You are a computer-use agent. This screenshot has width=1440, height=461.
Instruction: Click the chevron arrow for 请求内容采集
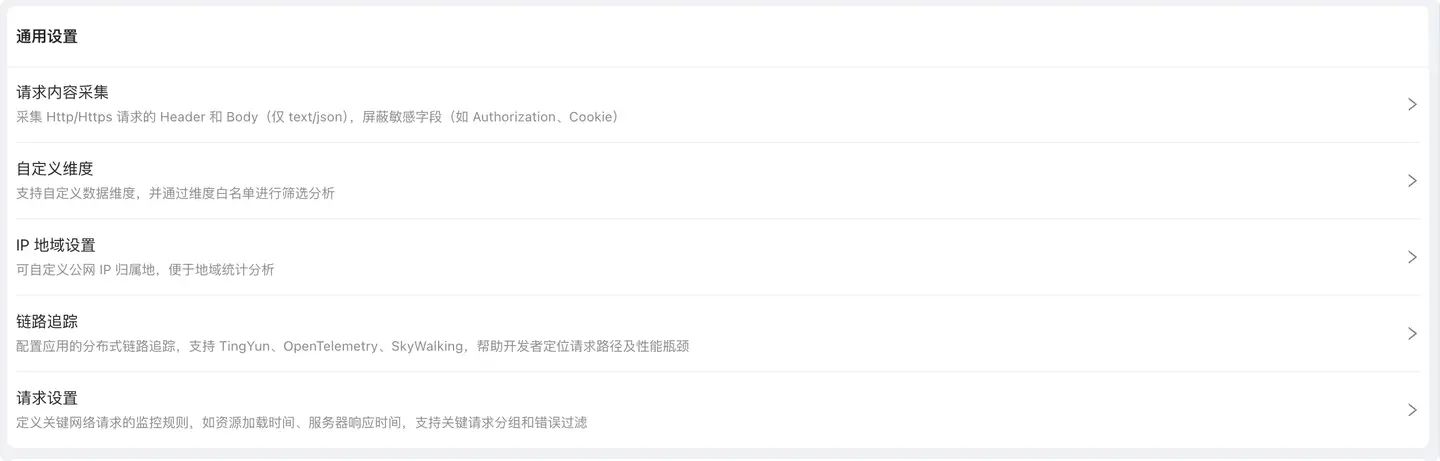(x=1412, y=104)
